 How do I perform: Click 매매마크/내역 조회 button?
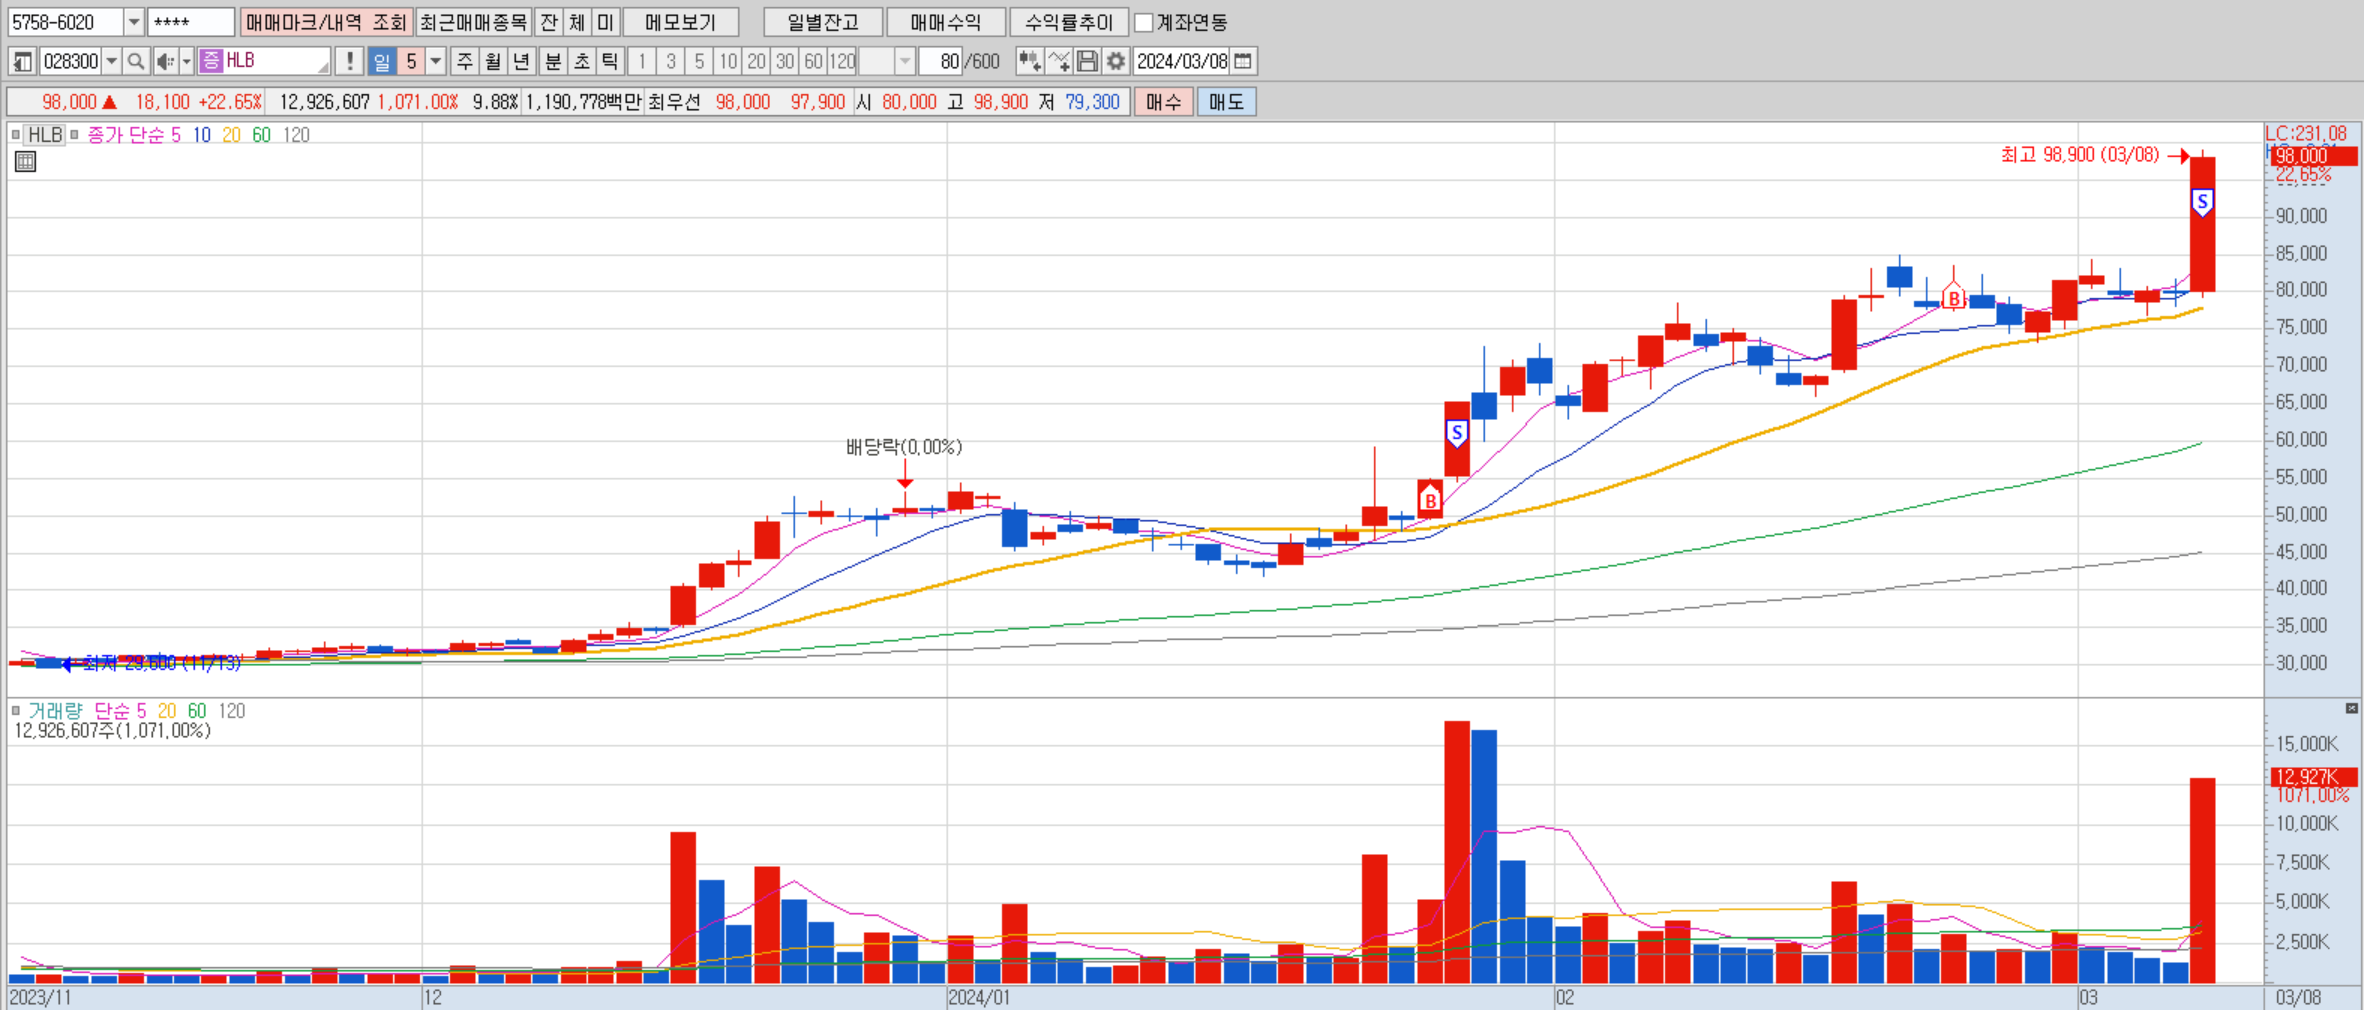[326, 22]
